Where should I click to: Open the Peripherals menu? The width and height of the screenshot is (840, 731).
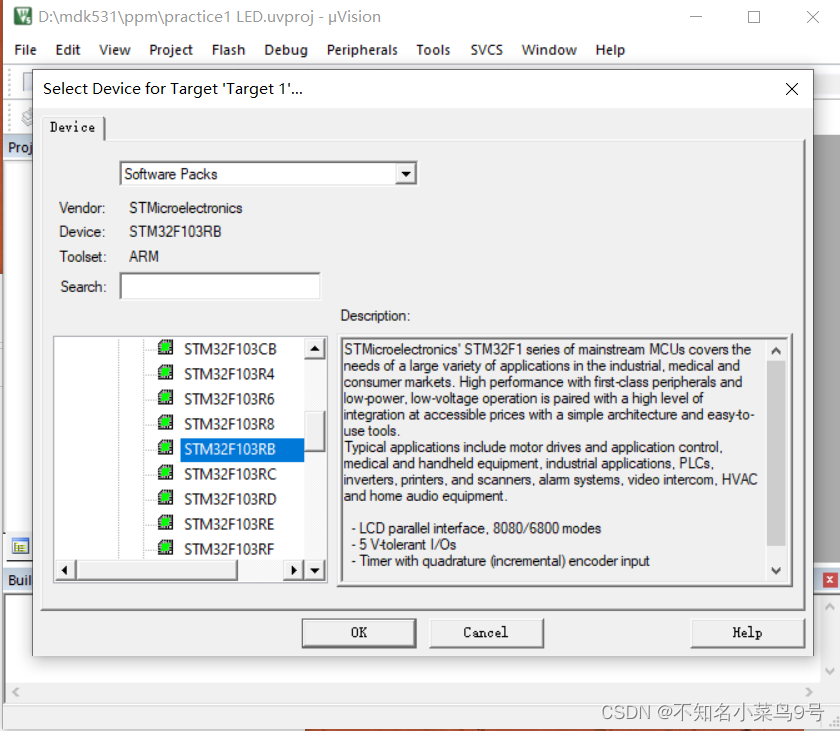tap(362, 50)
